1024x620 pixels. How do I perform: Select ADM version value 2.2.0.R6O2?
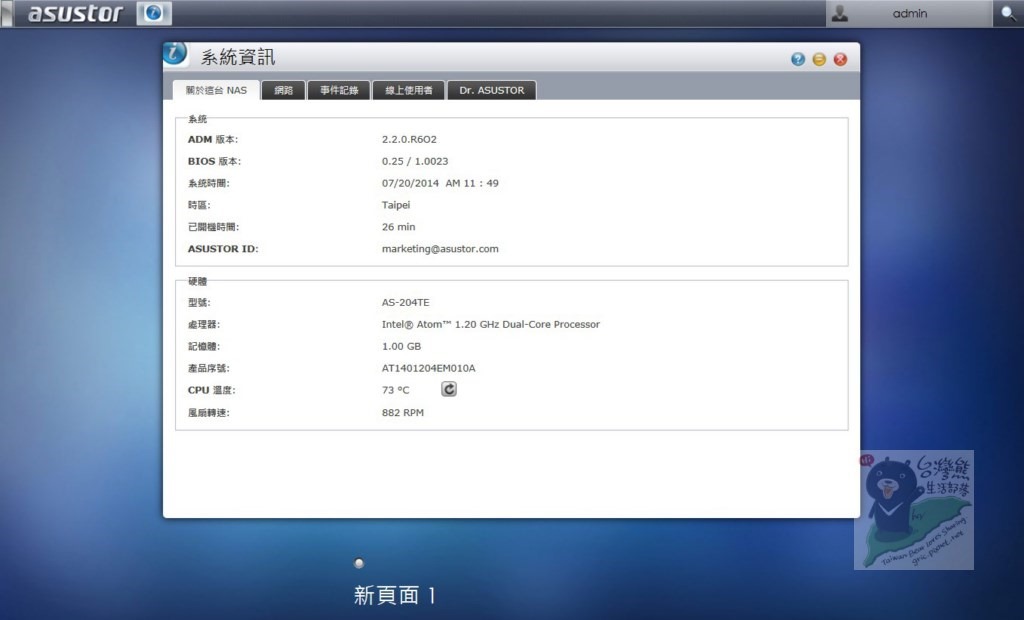[409, 139]
